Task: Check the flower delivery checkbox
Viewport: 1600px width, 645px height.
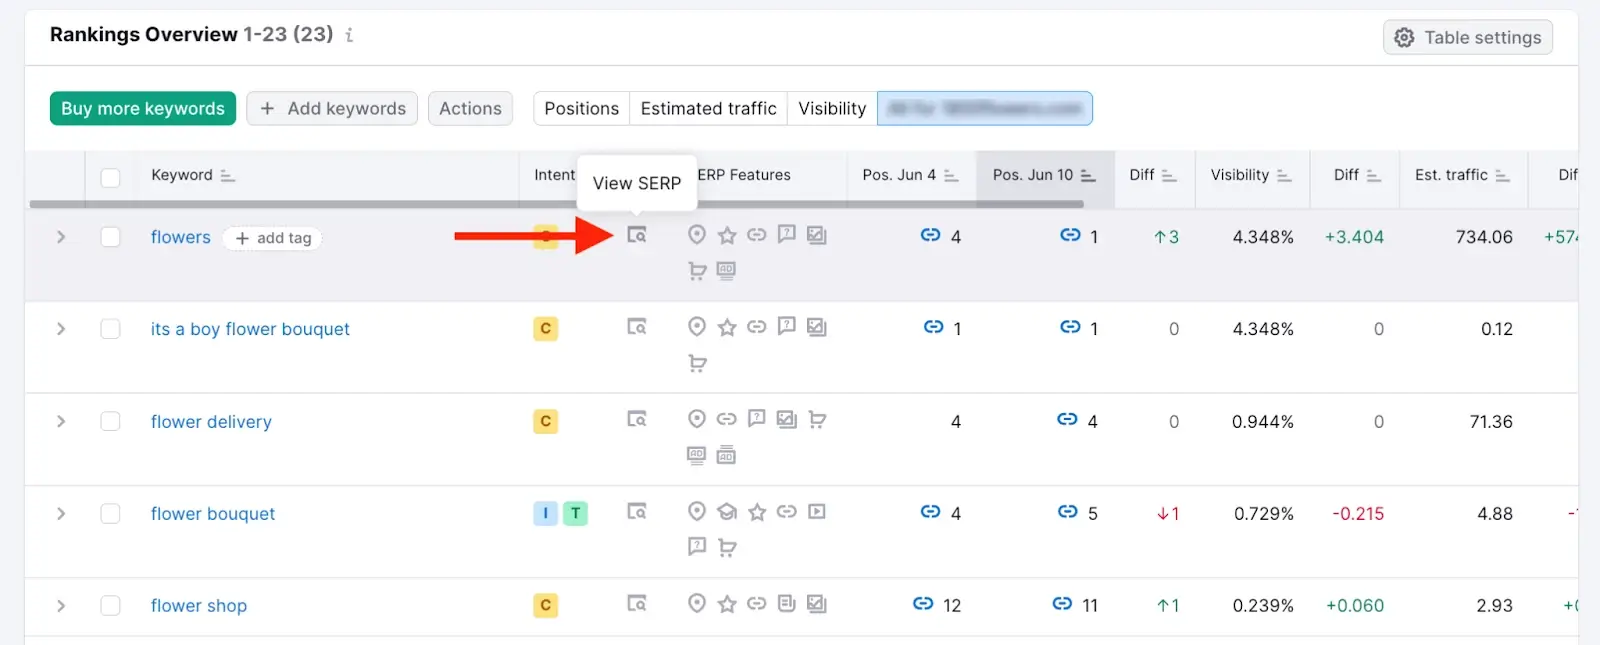Action: (x=110, y=421)
